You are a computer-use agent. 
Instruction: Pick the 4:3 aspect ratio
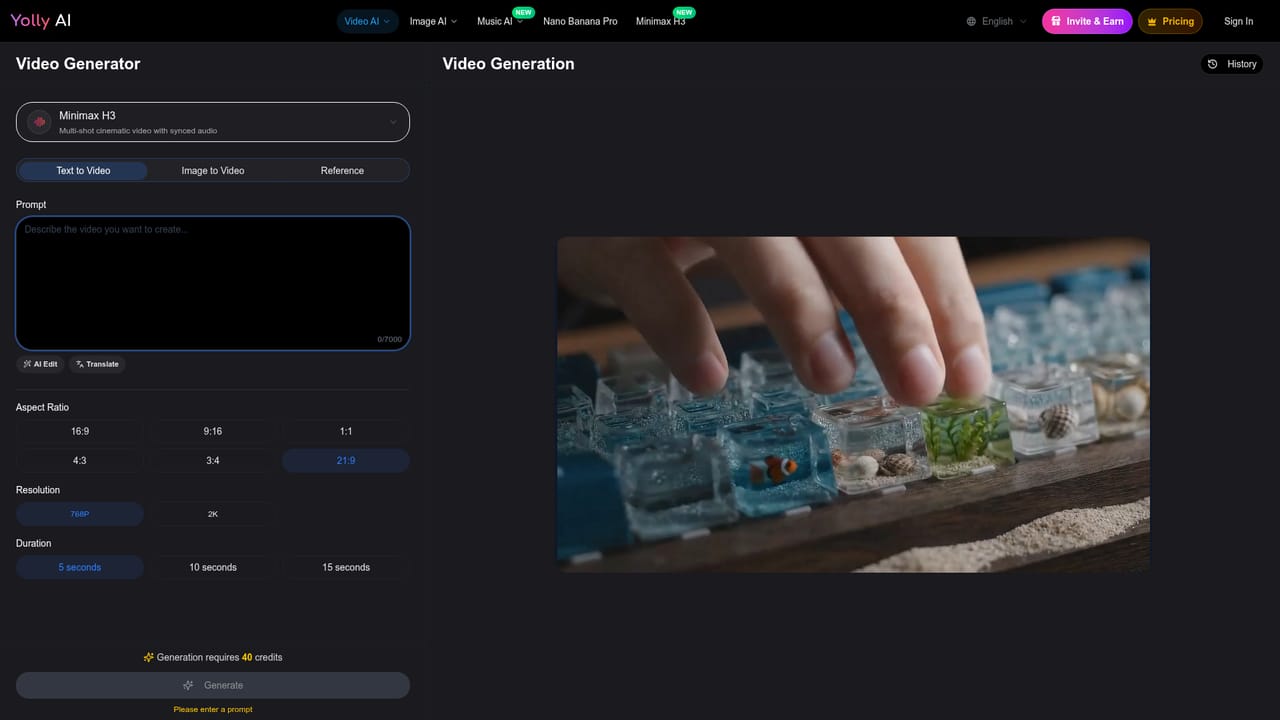click(x=80, y=460)
